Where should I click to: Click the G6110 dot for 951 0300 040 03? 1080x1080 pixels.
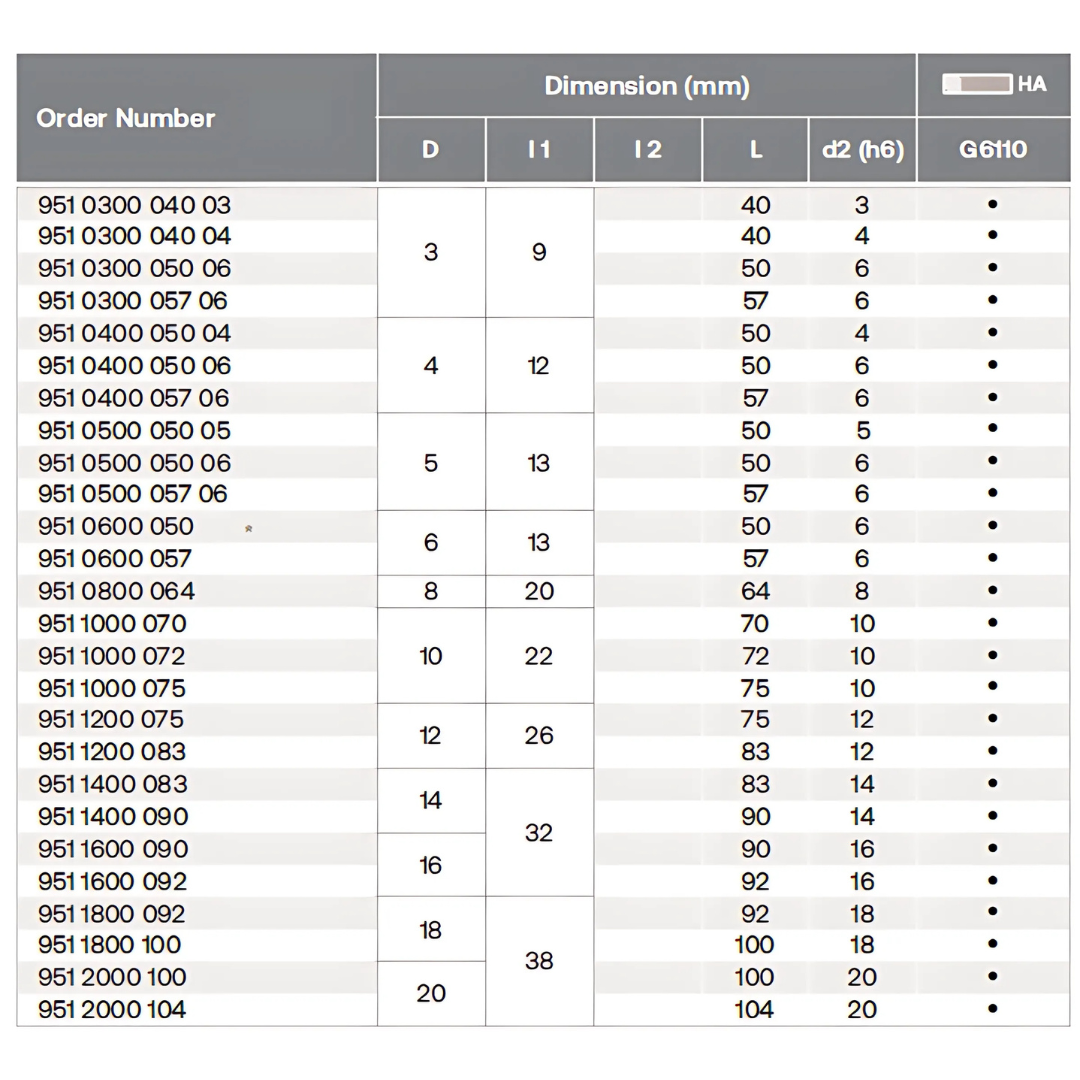click(992, 204)
